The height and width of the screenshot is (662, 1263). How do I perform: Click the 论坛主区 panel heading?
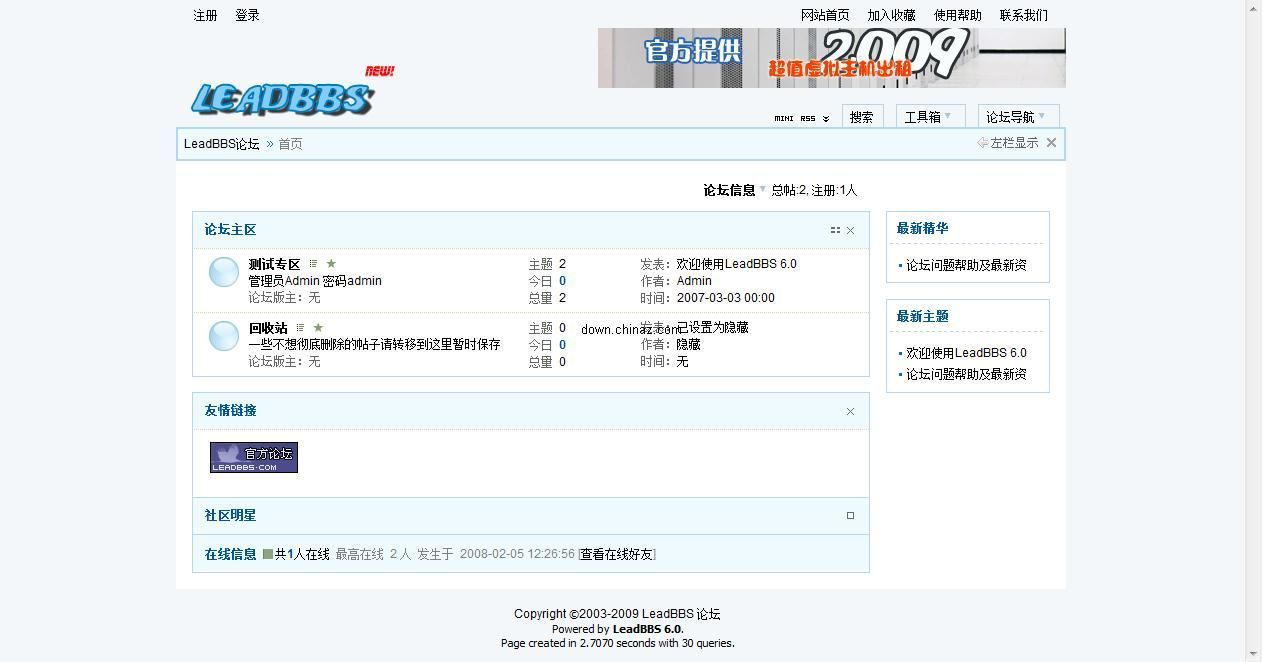click(230, 230)
